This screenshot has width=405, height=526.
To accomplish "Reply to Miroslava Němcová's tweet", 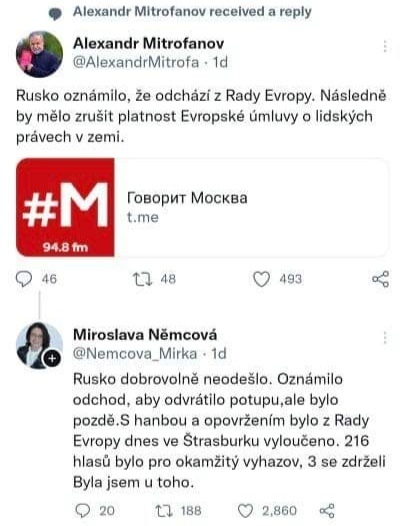I will [83, 511].
